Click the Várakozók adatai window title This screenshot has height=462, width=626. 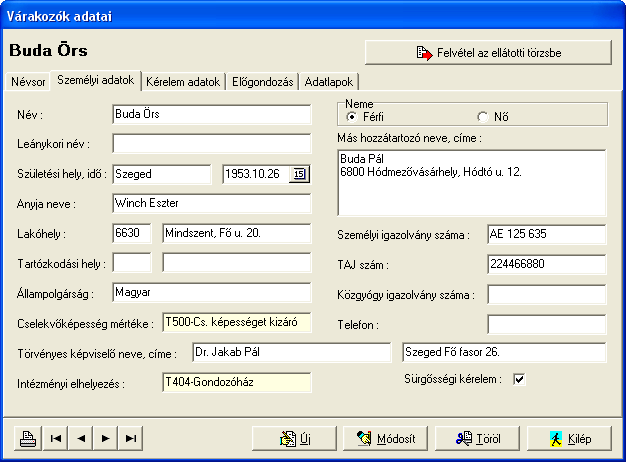tap(59, 16)
